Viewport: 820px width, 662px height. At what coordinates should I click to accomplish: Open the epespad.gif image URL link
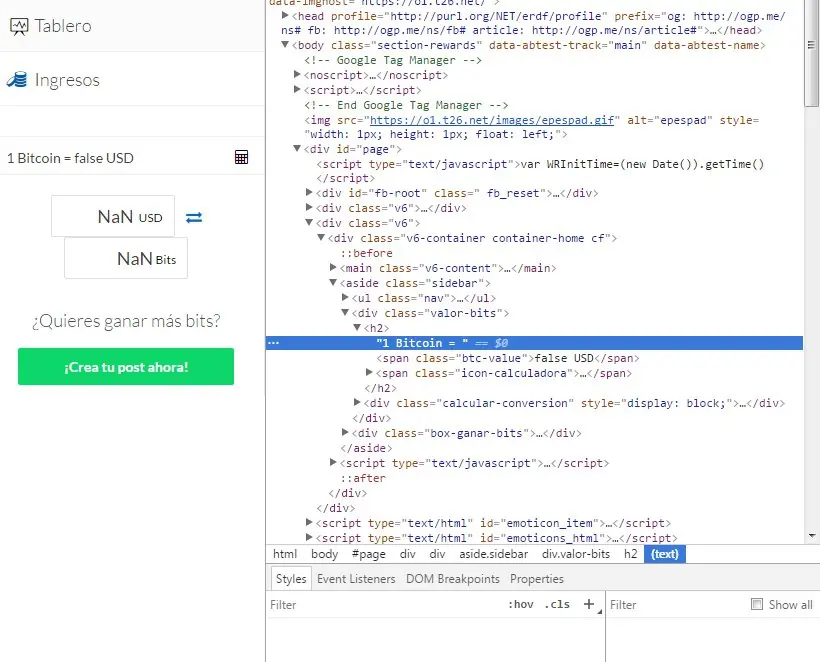click(492, 120)
